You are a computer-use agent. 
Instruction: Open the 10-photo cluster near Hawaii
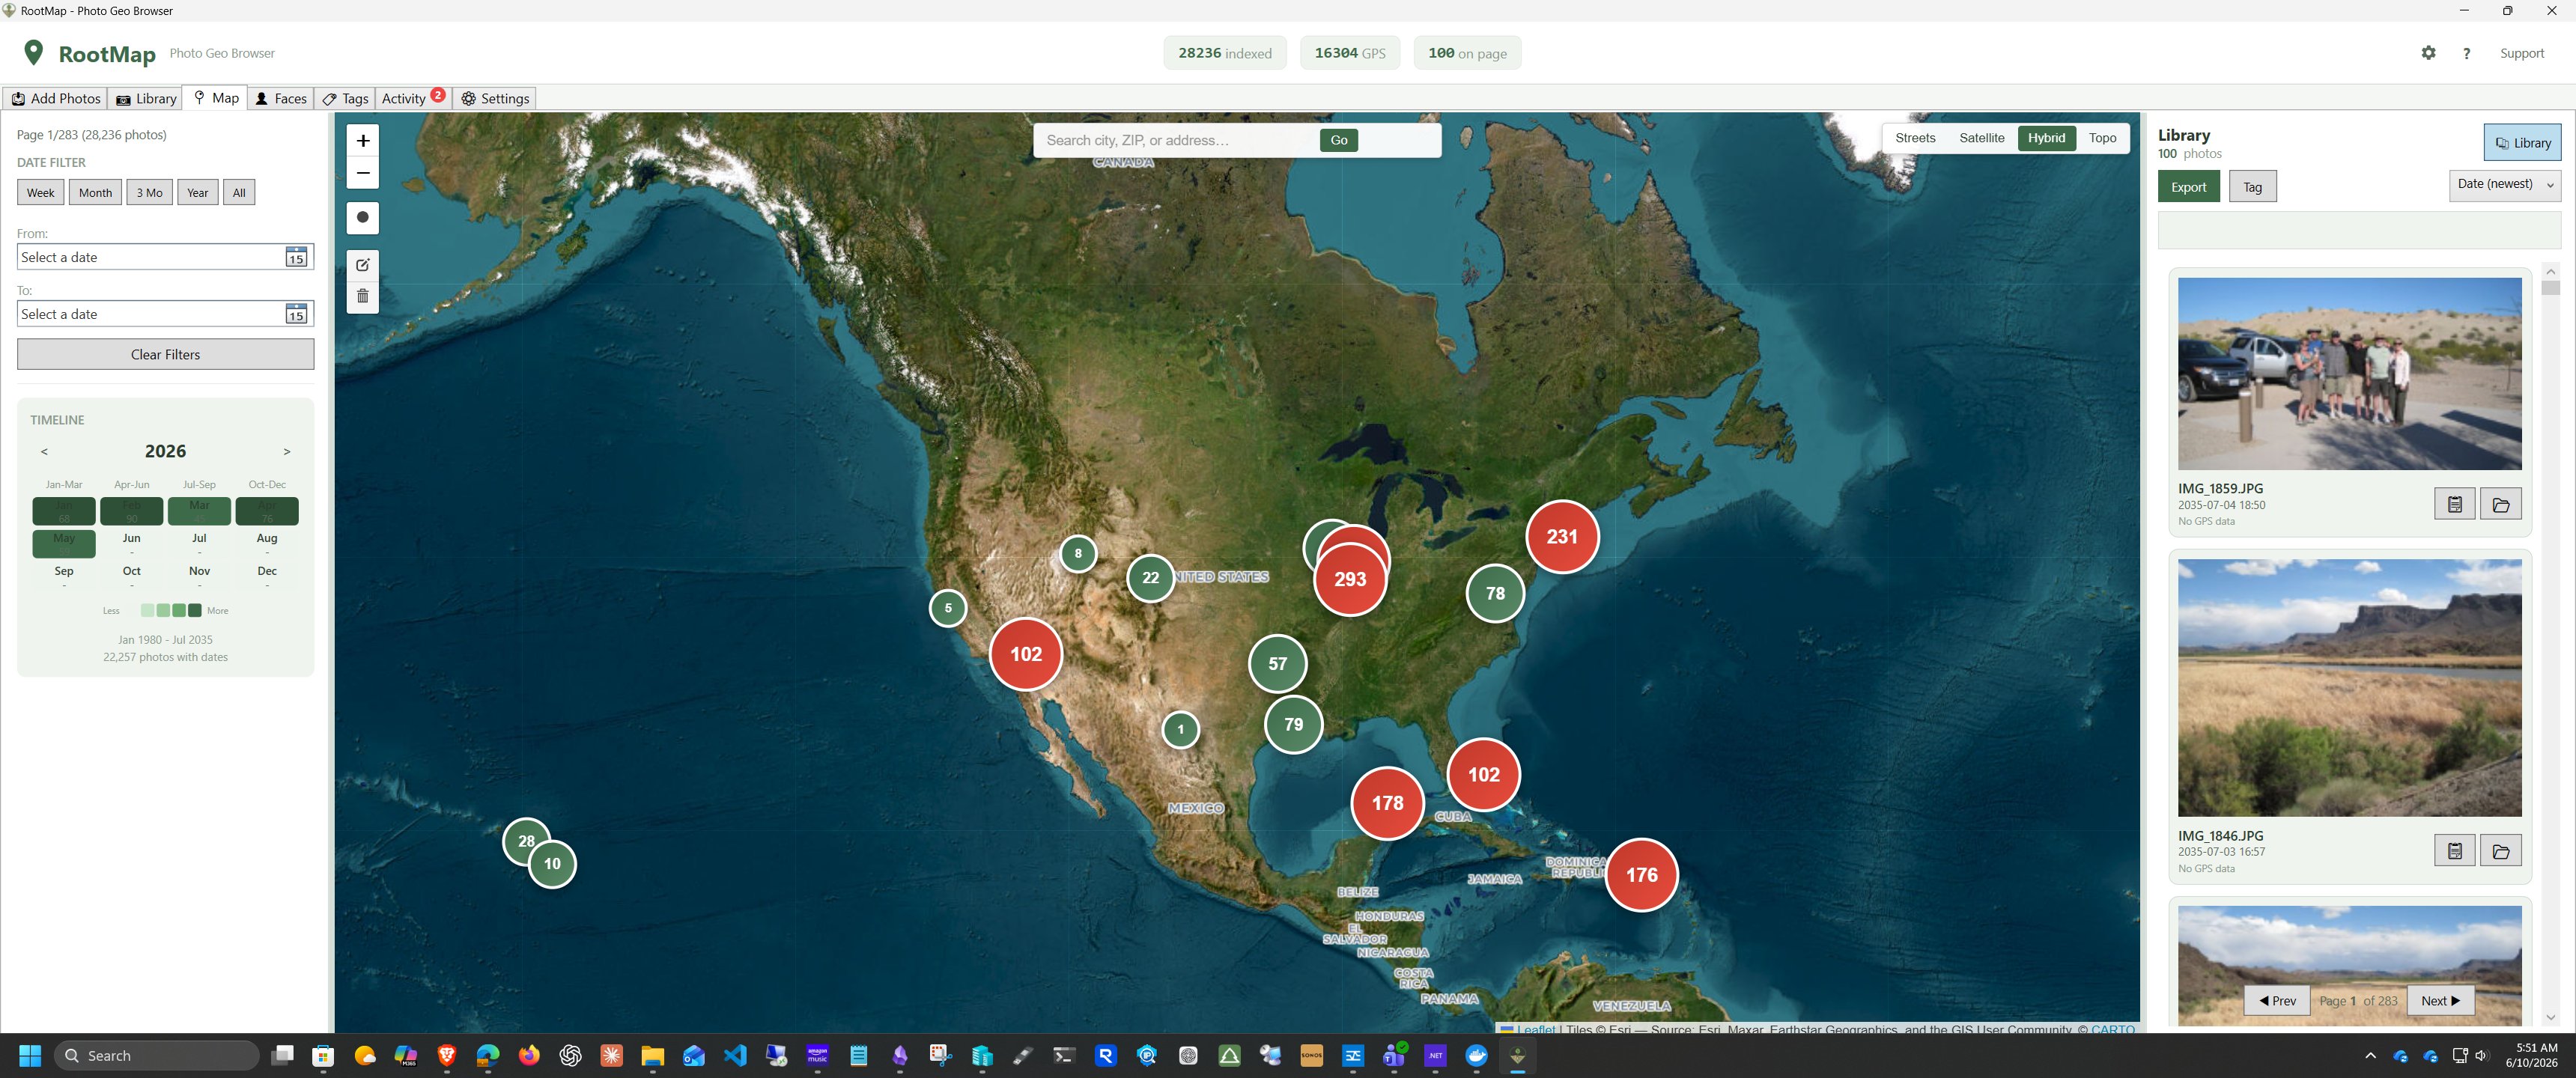(552, 864)
